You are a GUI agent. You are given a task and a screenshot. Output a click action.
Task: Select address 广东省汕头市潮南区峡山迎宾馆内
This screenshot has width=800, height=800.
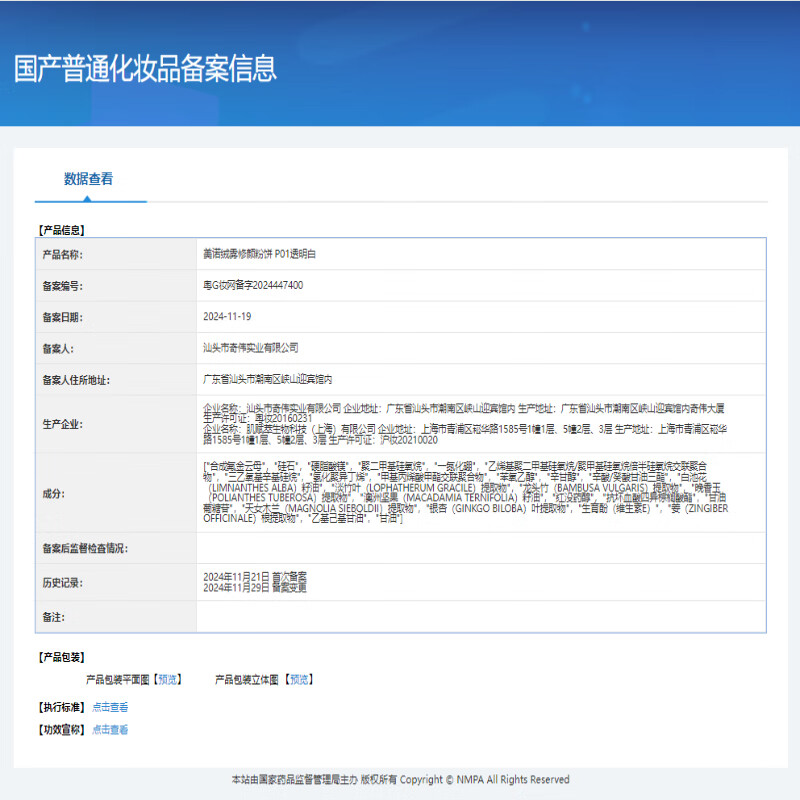point(267,380)
